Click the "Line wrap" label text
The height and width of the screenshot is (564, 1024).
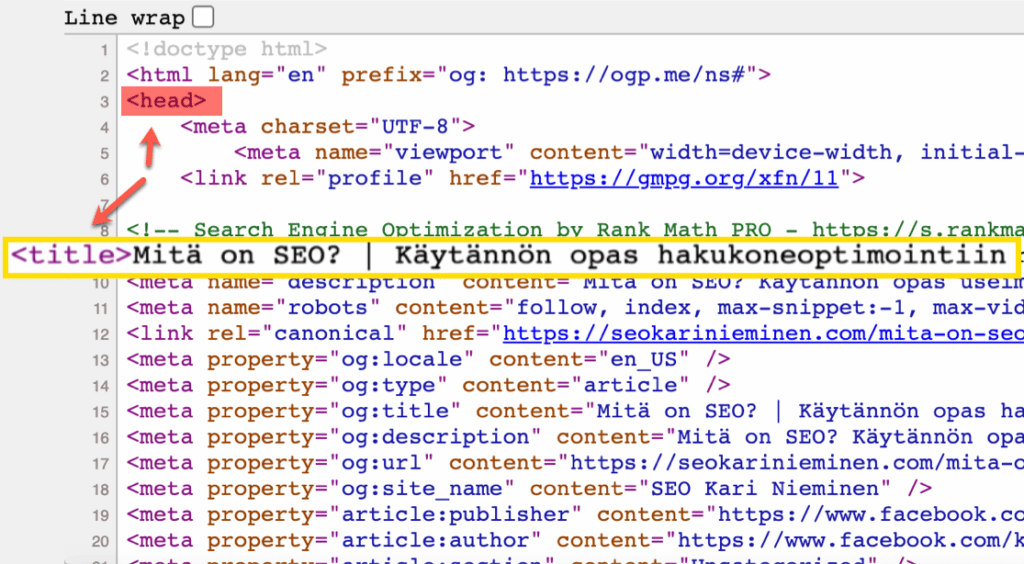point(125,18)
